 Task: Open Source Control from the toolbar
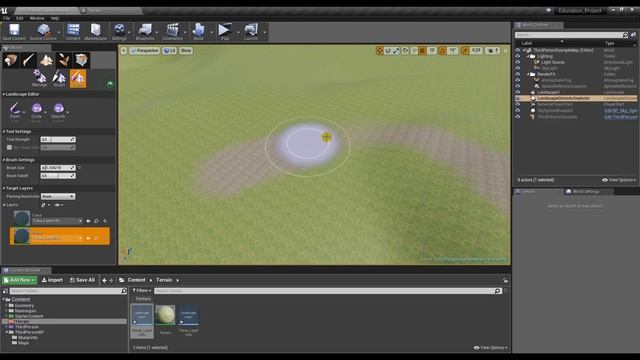pos(43,31)
